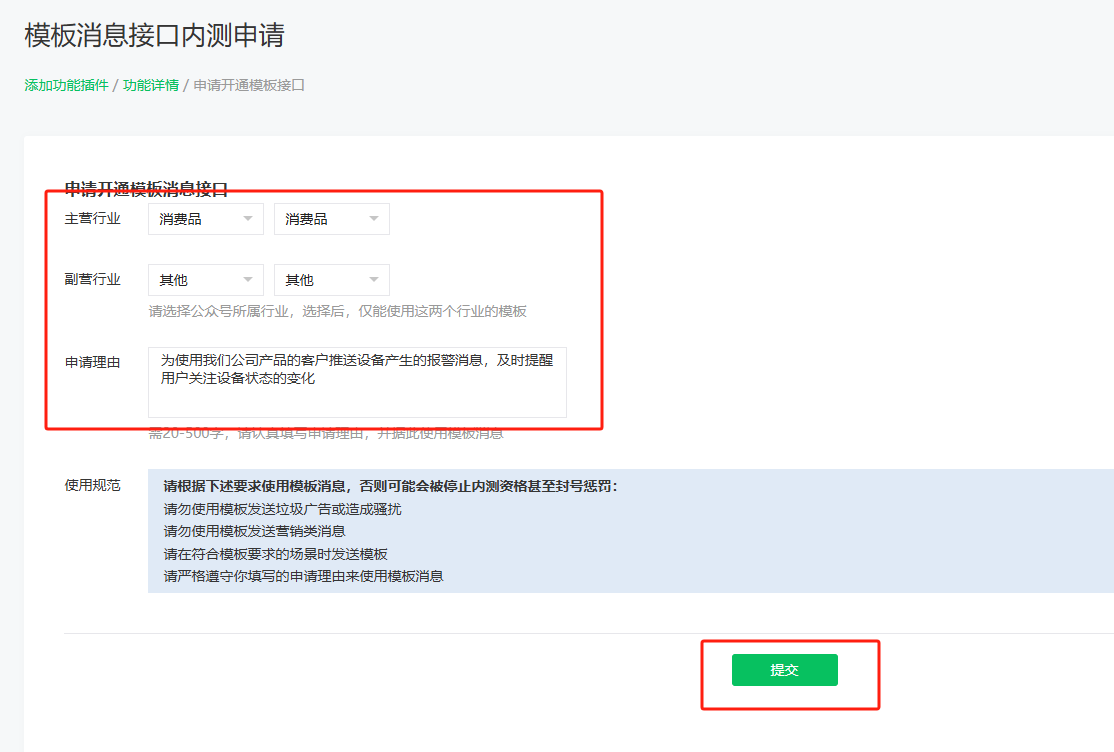Click the arrow icon on first 主营行业 select
Viewport: 1114px width, 752px height.
(248, 219)
